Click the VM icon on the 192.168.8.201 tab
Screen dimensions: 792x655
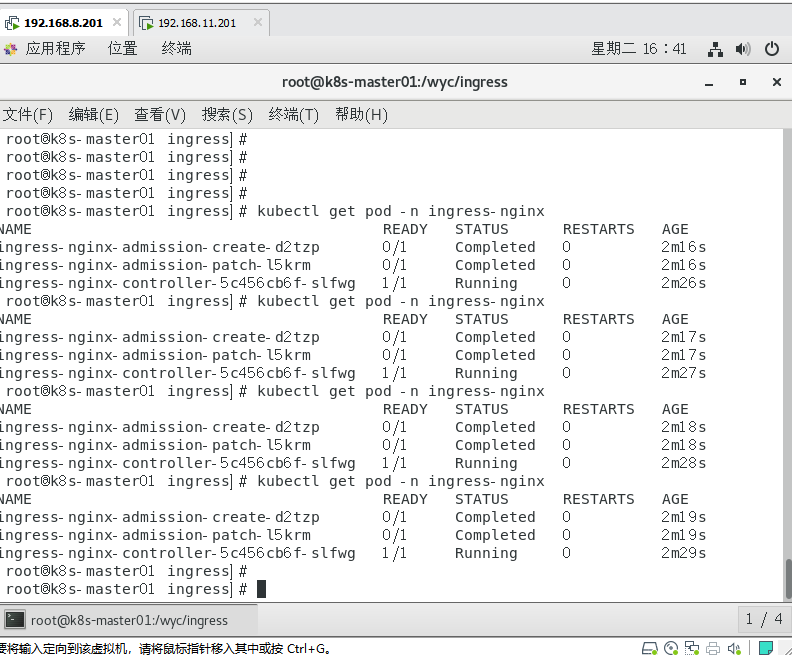click(12, 23)
